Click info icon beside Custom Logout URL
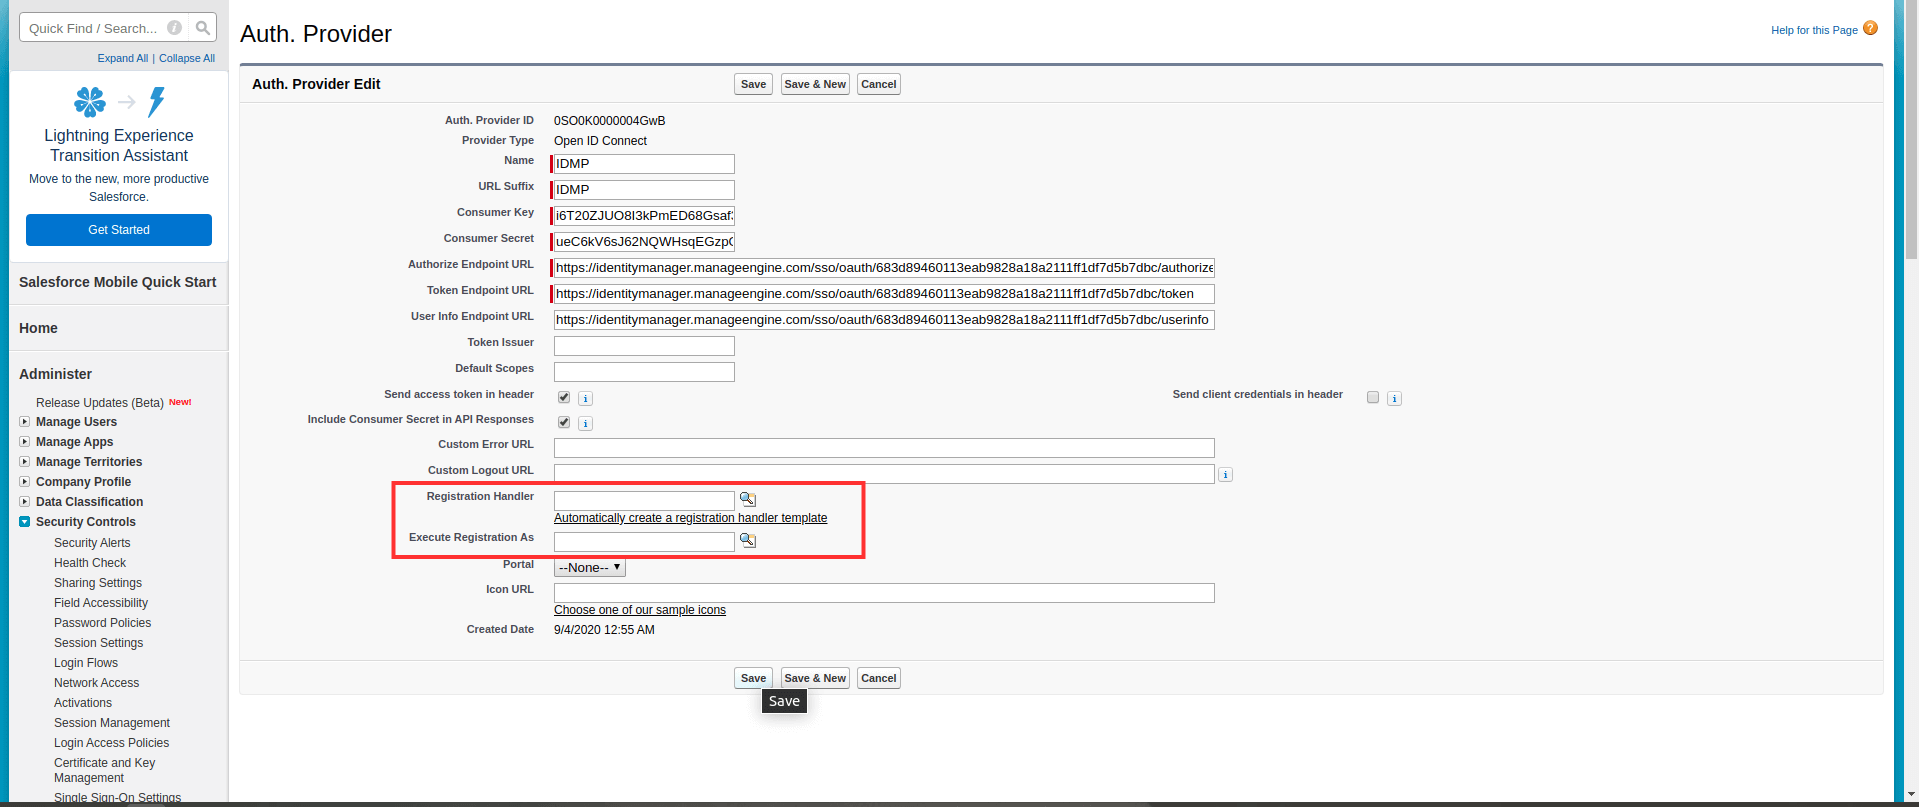Viewport: 1919px width, 807px height. (1225, 475)
